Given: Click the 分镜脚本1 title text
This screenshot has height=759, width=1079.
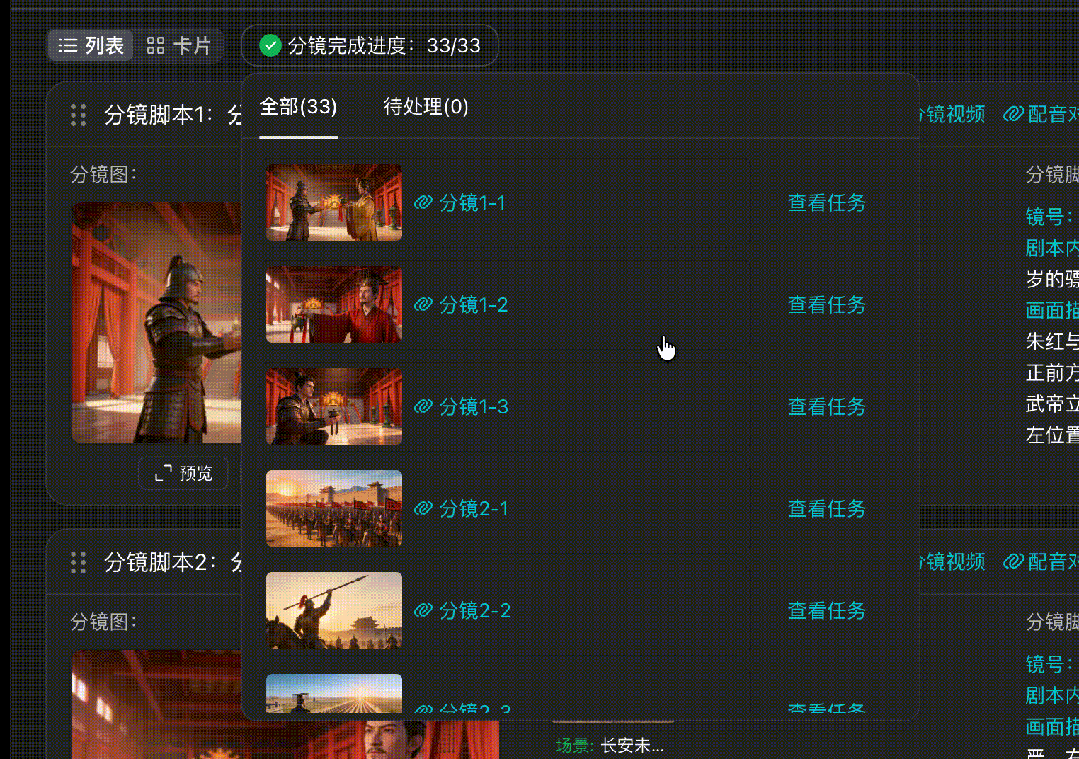Looking at the screenshot, I should point(173,115).
